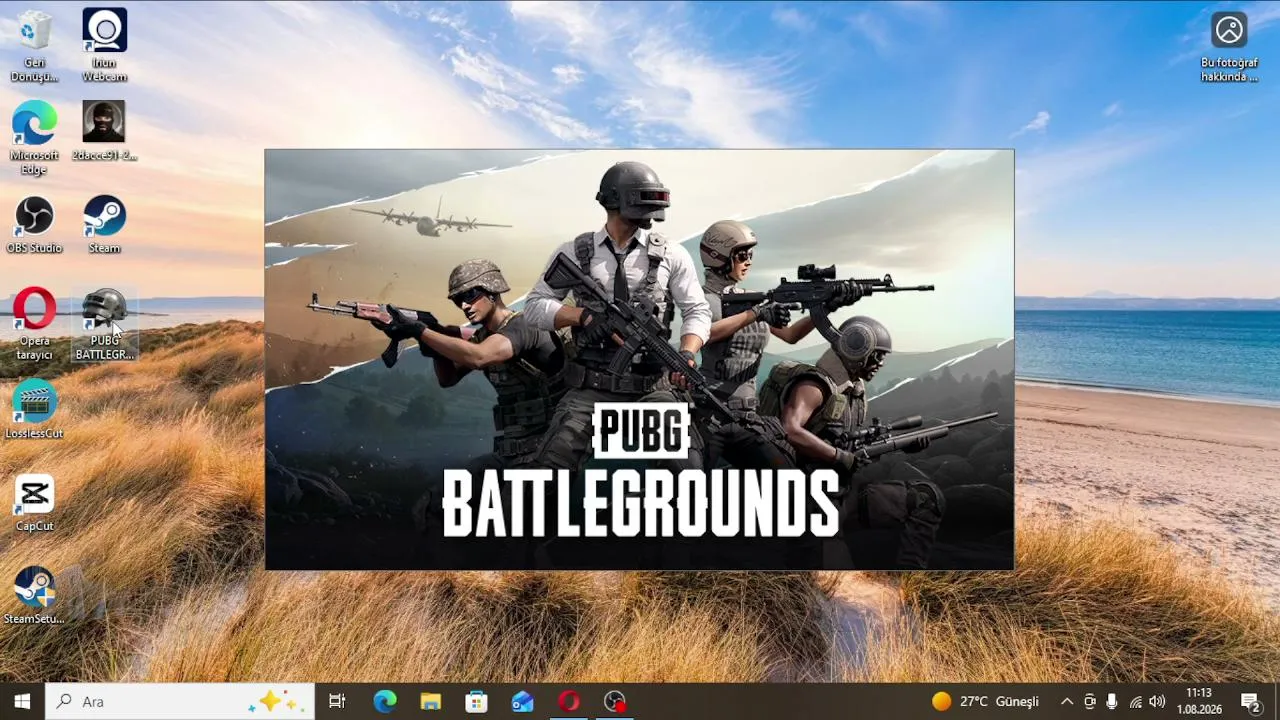
Task: Open Task View from the taskbar
Action: coord(337,701)
